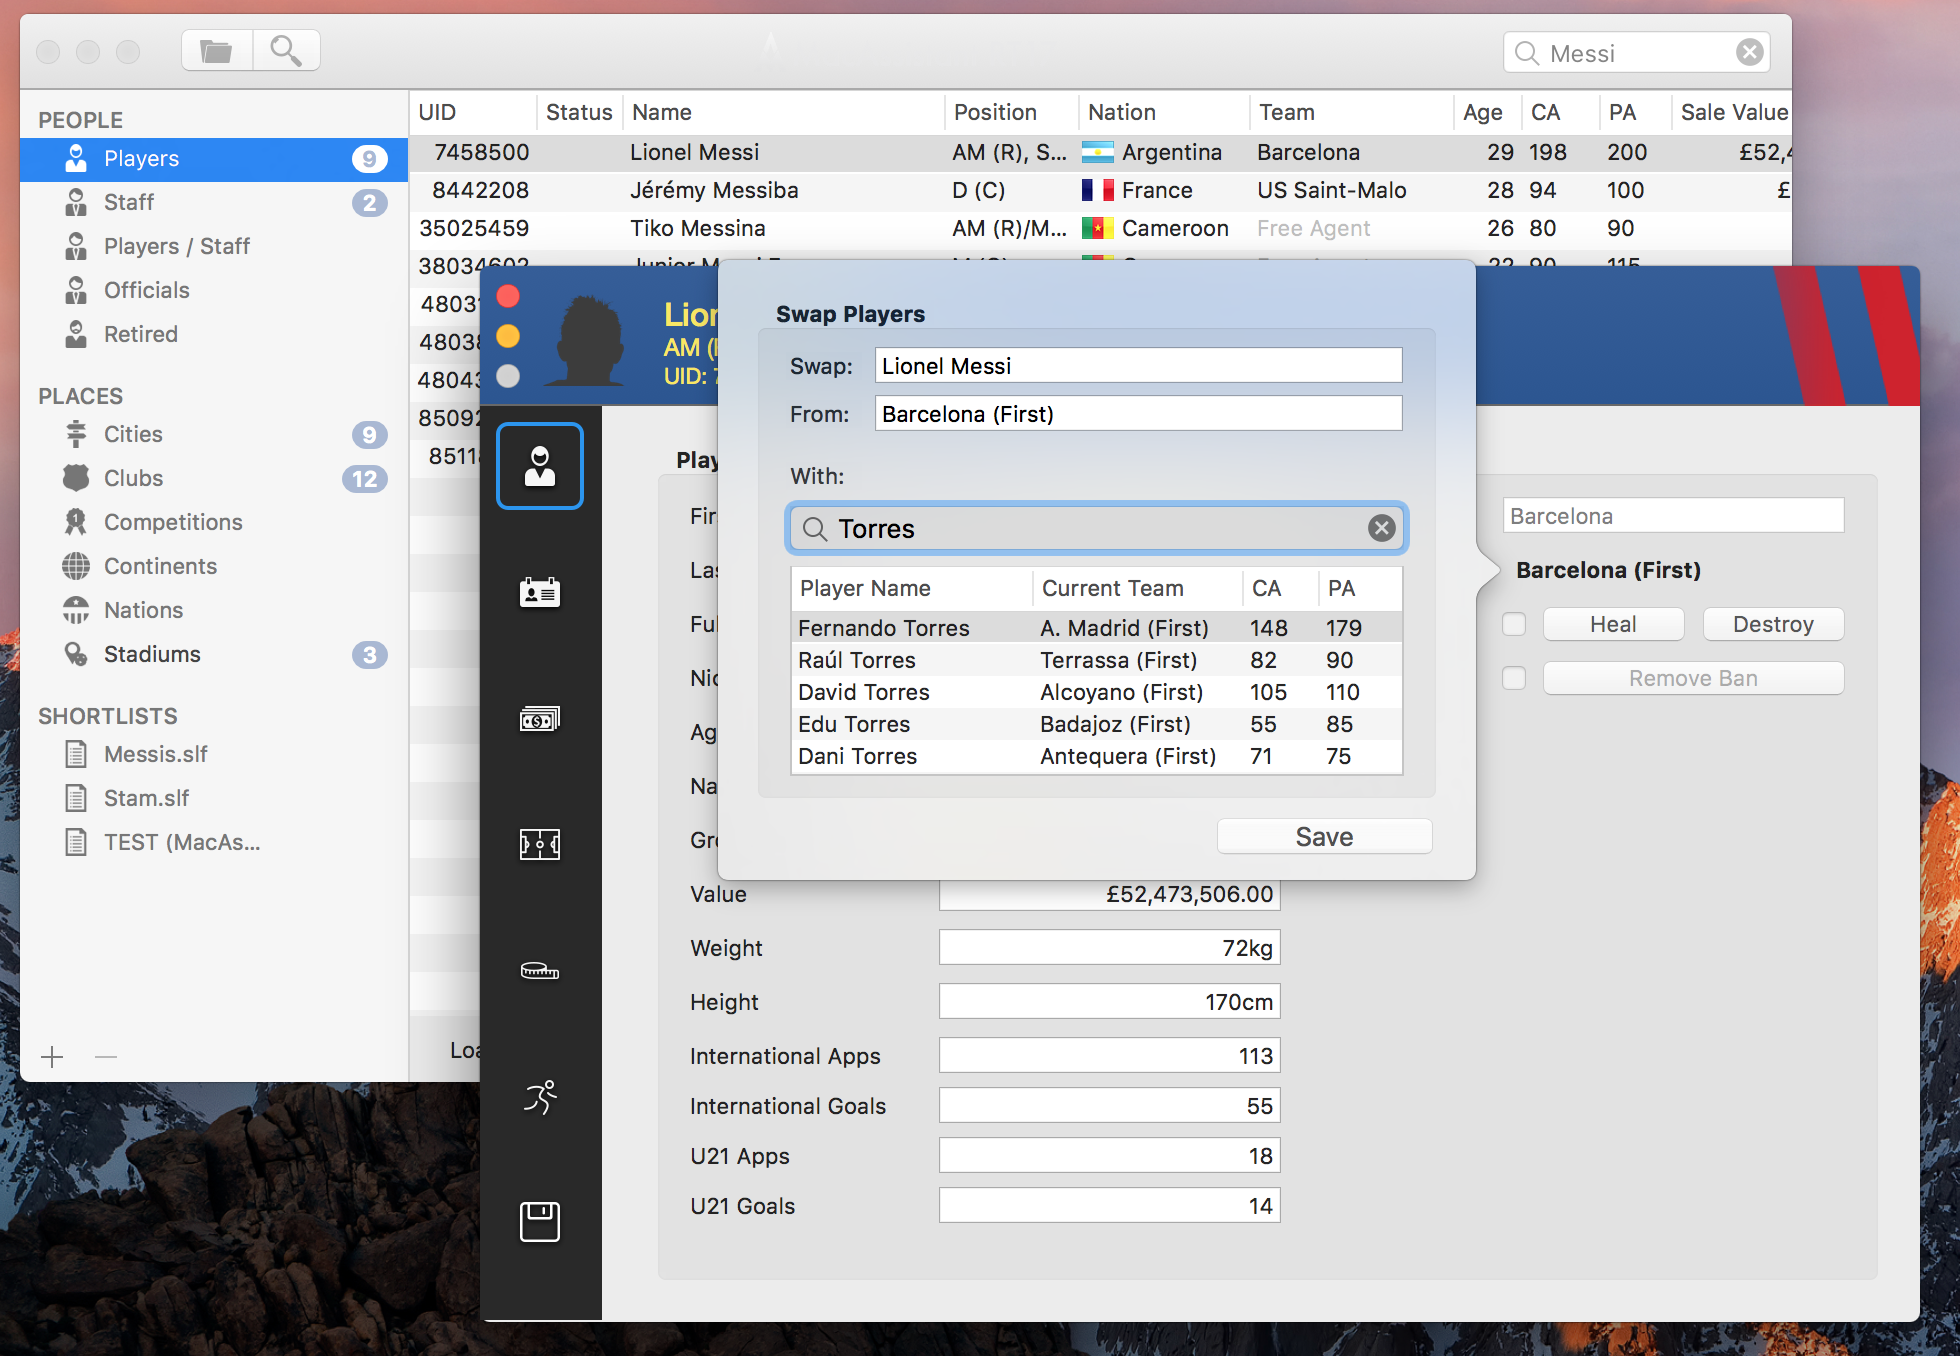Sort players table by Nation header
1960x1356 pixels.
pyautogui.click(x=1164, y=113)
